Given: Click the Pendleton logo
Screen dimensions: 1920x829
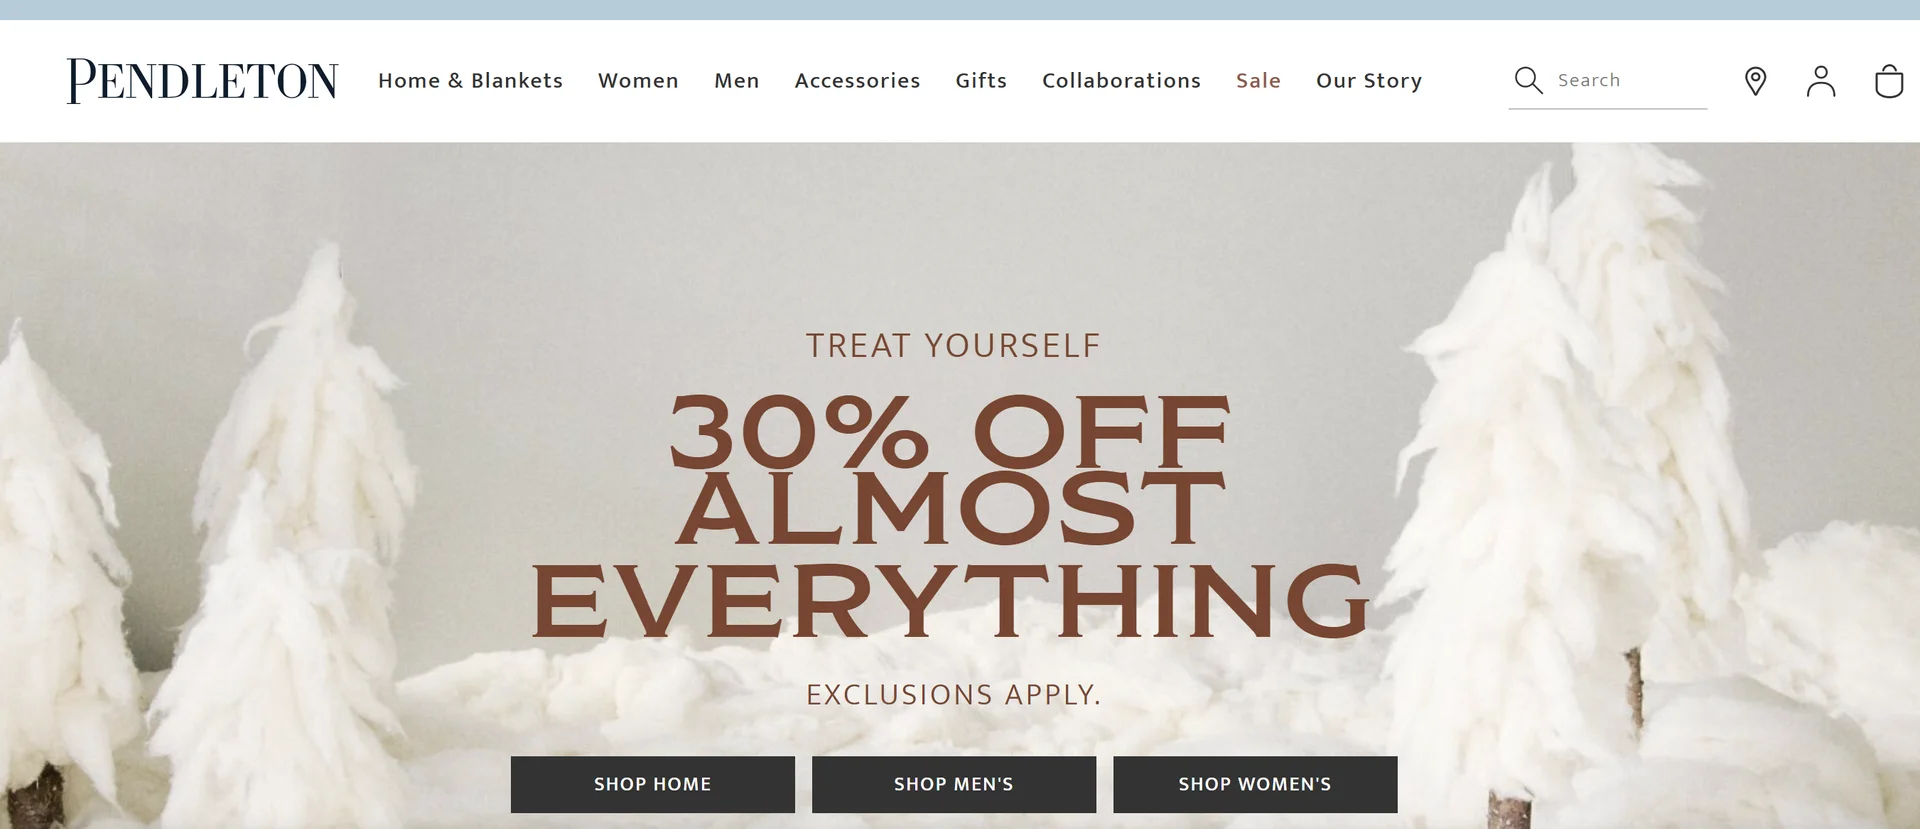Looking at the screenshot, I should pos(203,81).
